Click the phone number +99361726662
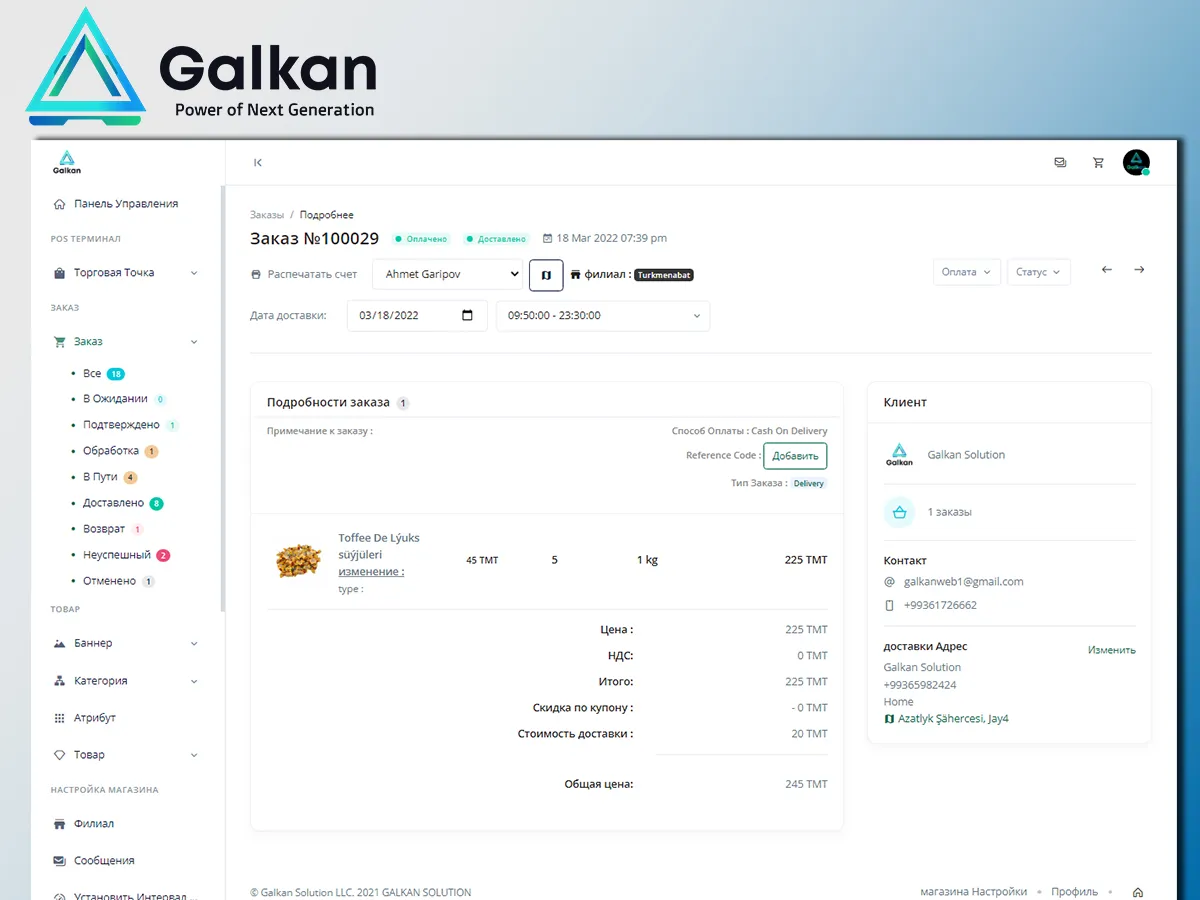Image resolution: width=1200 pixels, height=900 pixels. click(940, 605)
